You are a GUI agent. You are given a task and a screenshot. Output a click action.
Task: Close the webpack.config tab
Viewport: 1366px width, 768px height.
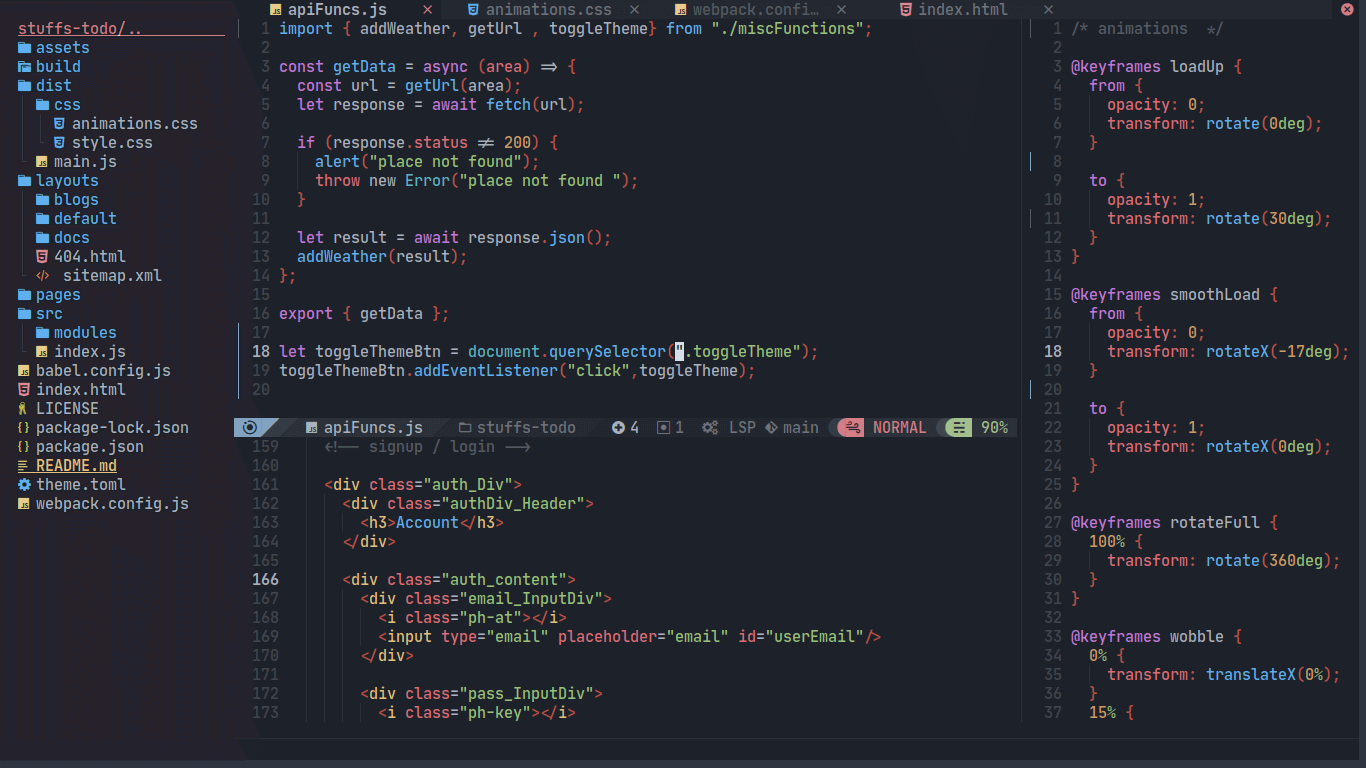pos(841,10)
